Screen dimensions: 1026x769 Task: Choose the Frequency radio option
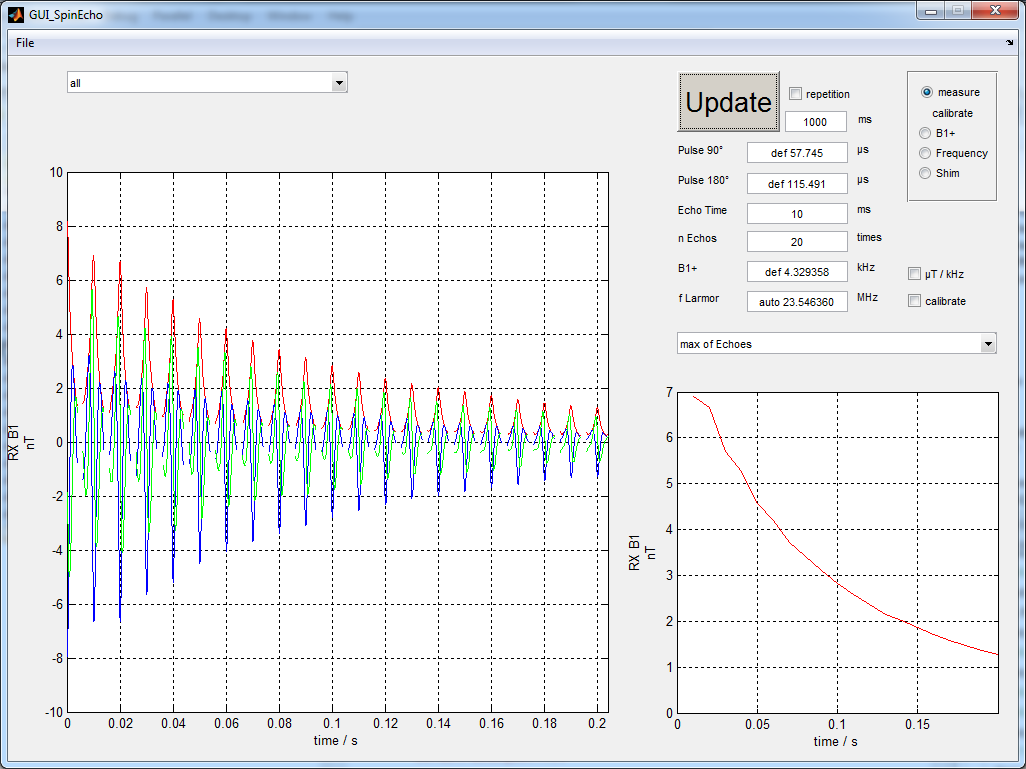pos(925,153)
